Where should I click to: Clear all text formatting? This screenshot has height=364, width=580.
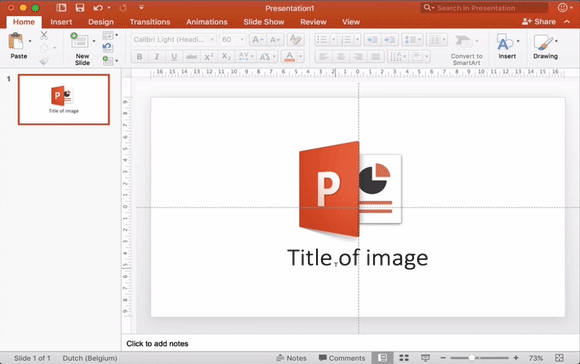[296, 40]
